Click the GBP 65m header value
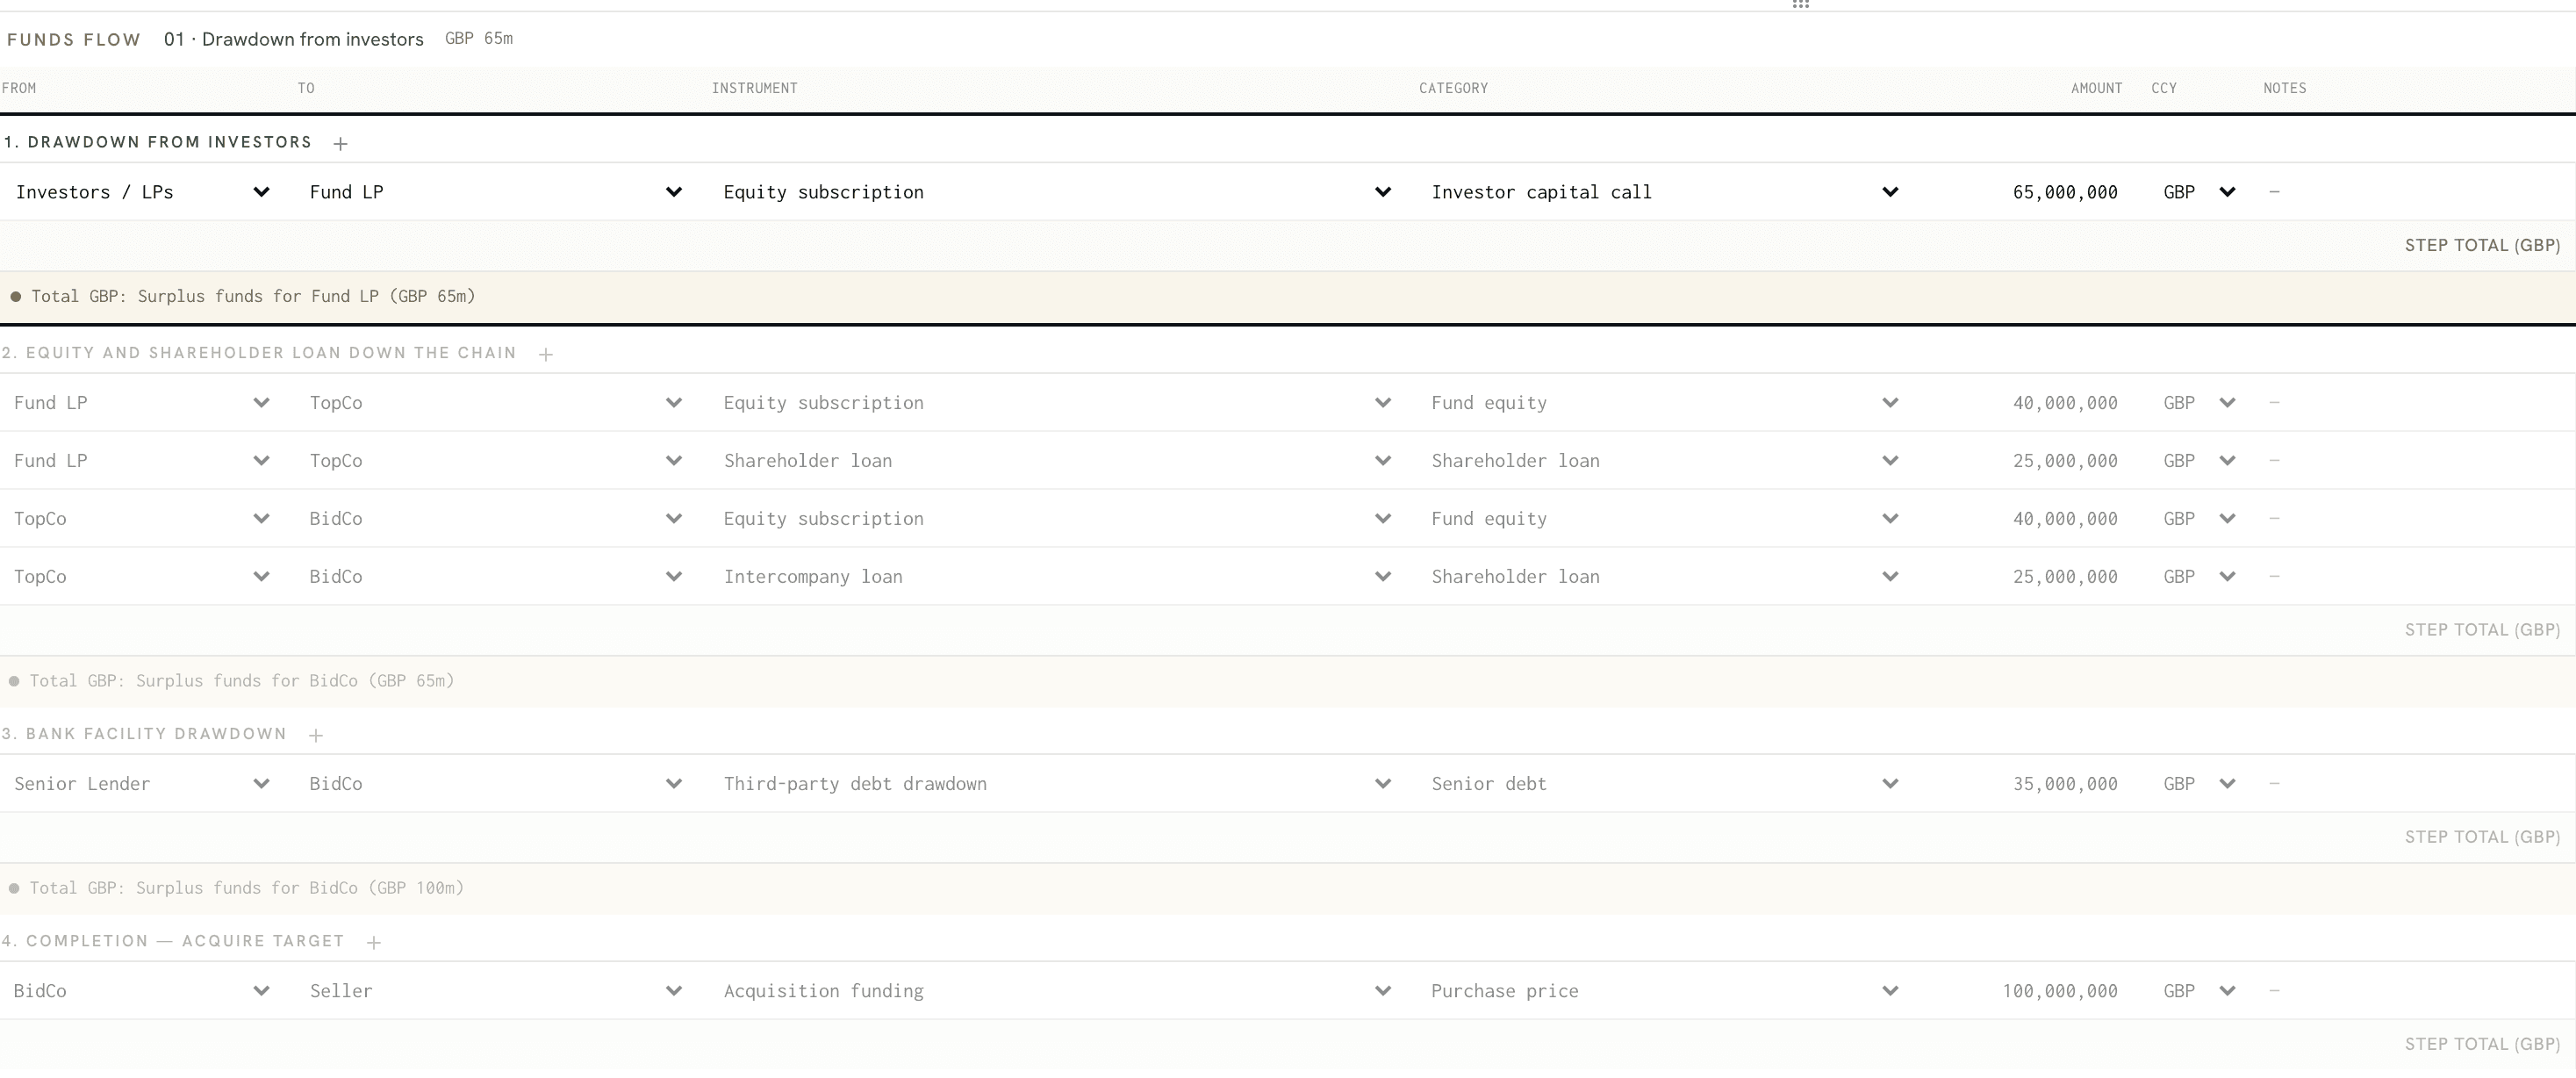Viewport: 2576px width, 1078px height. tap(479, 38)
